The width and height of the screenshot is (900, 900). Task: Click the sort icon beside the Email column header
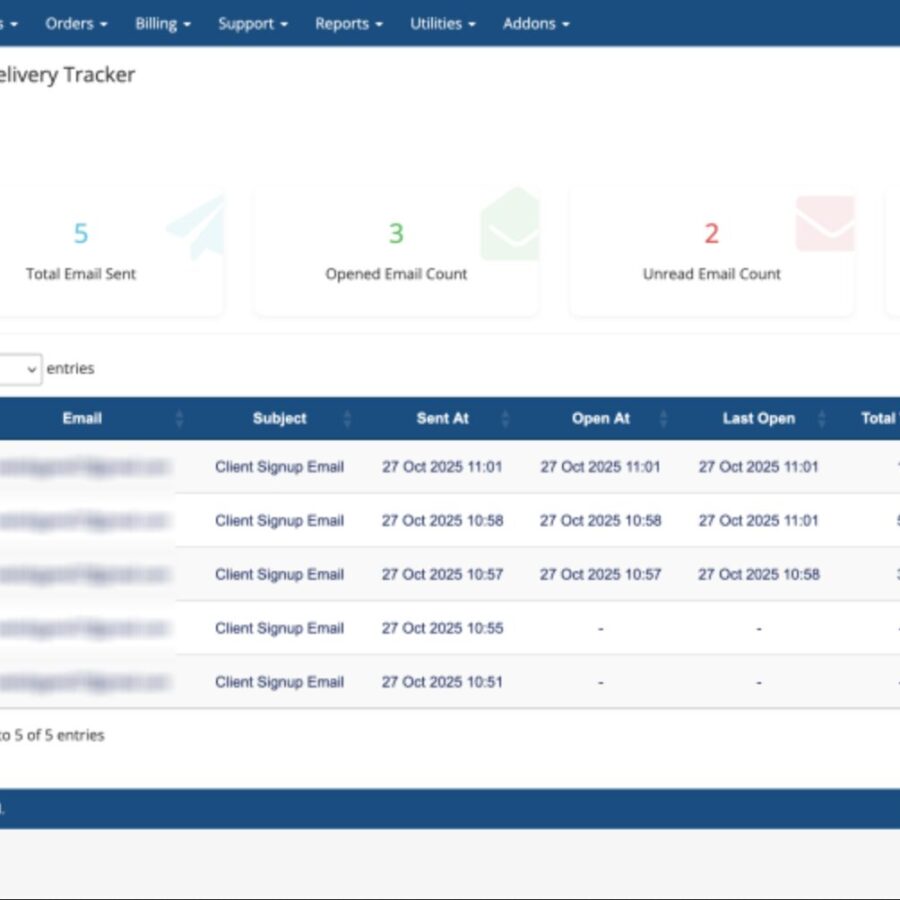tap(180, 419)
